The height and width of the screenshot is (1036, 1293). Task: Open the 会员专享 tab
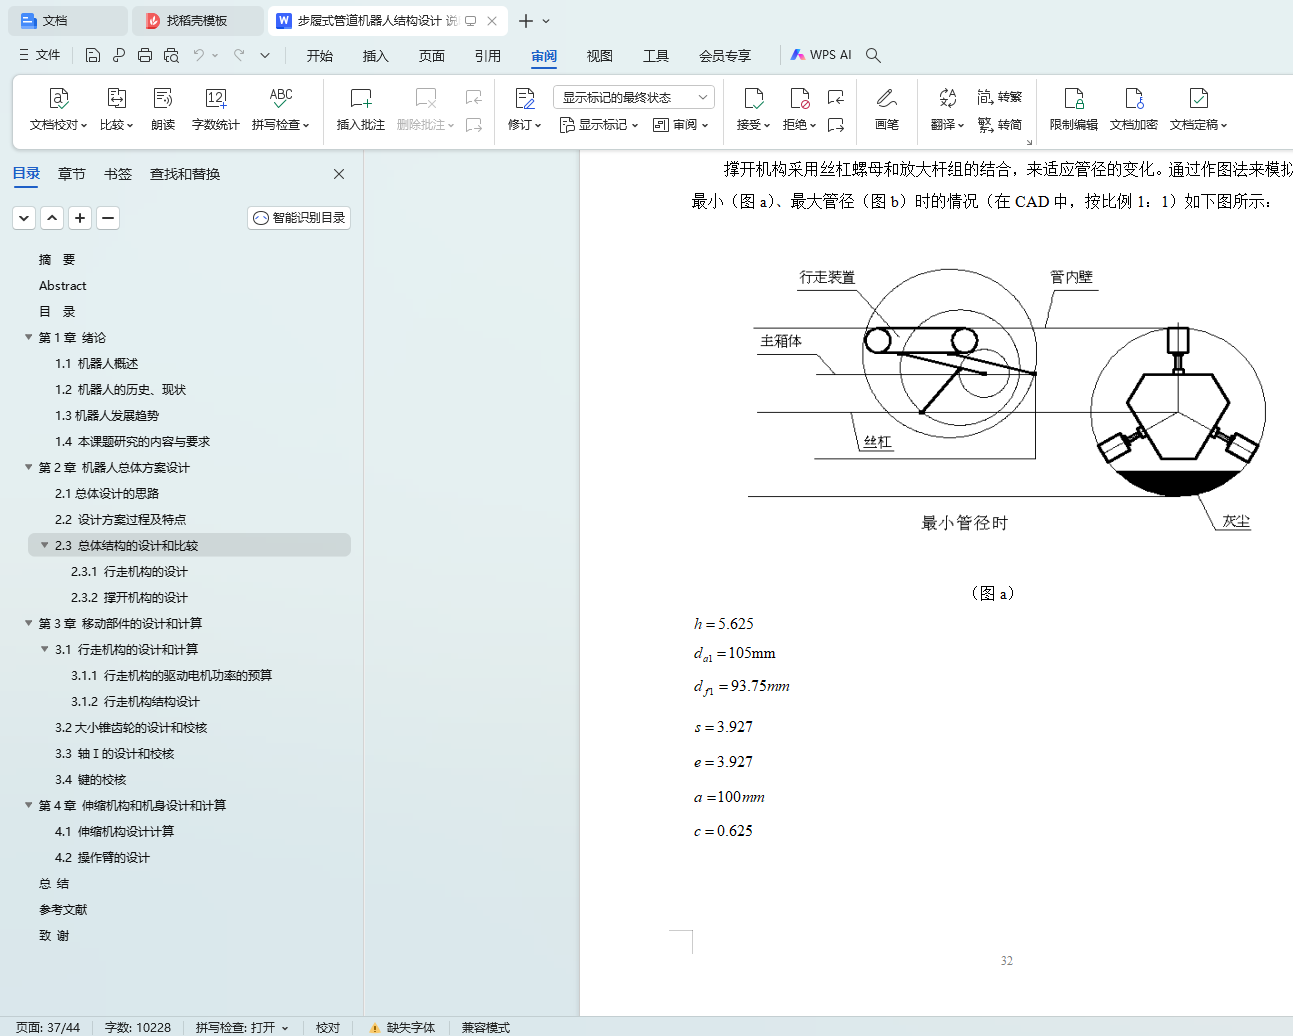pos(725,56)
